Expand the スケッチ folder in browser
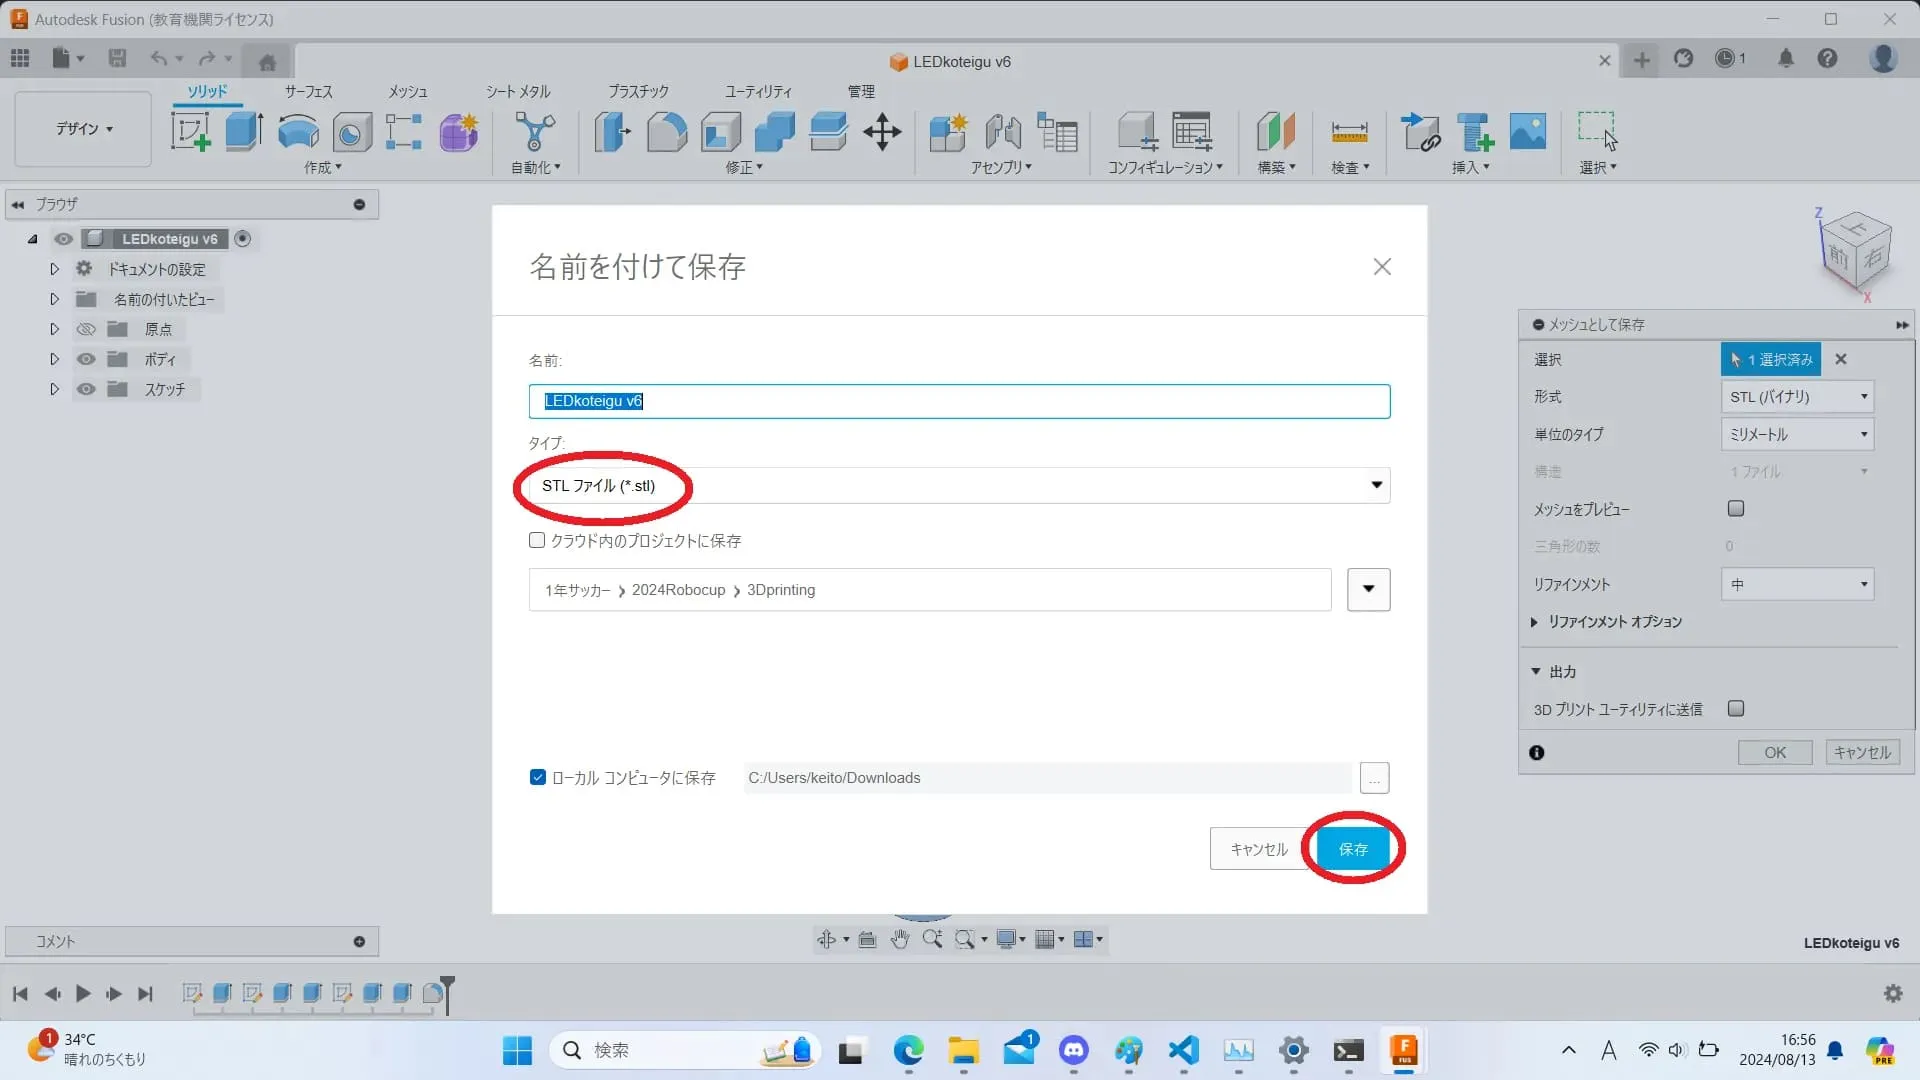This screenshot has height=1080, width=1920. click(x=55, y=389)
